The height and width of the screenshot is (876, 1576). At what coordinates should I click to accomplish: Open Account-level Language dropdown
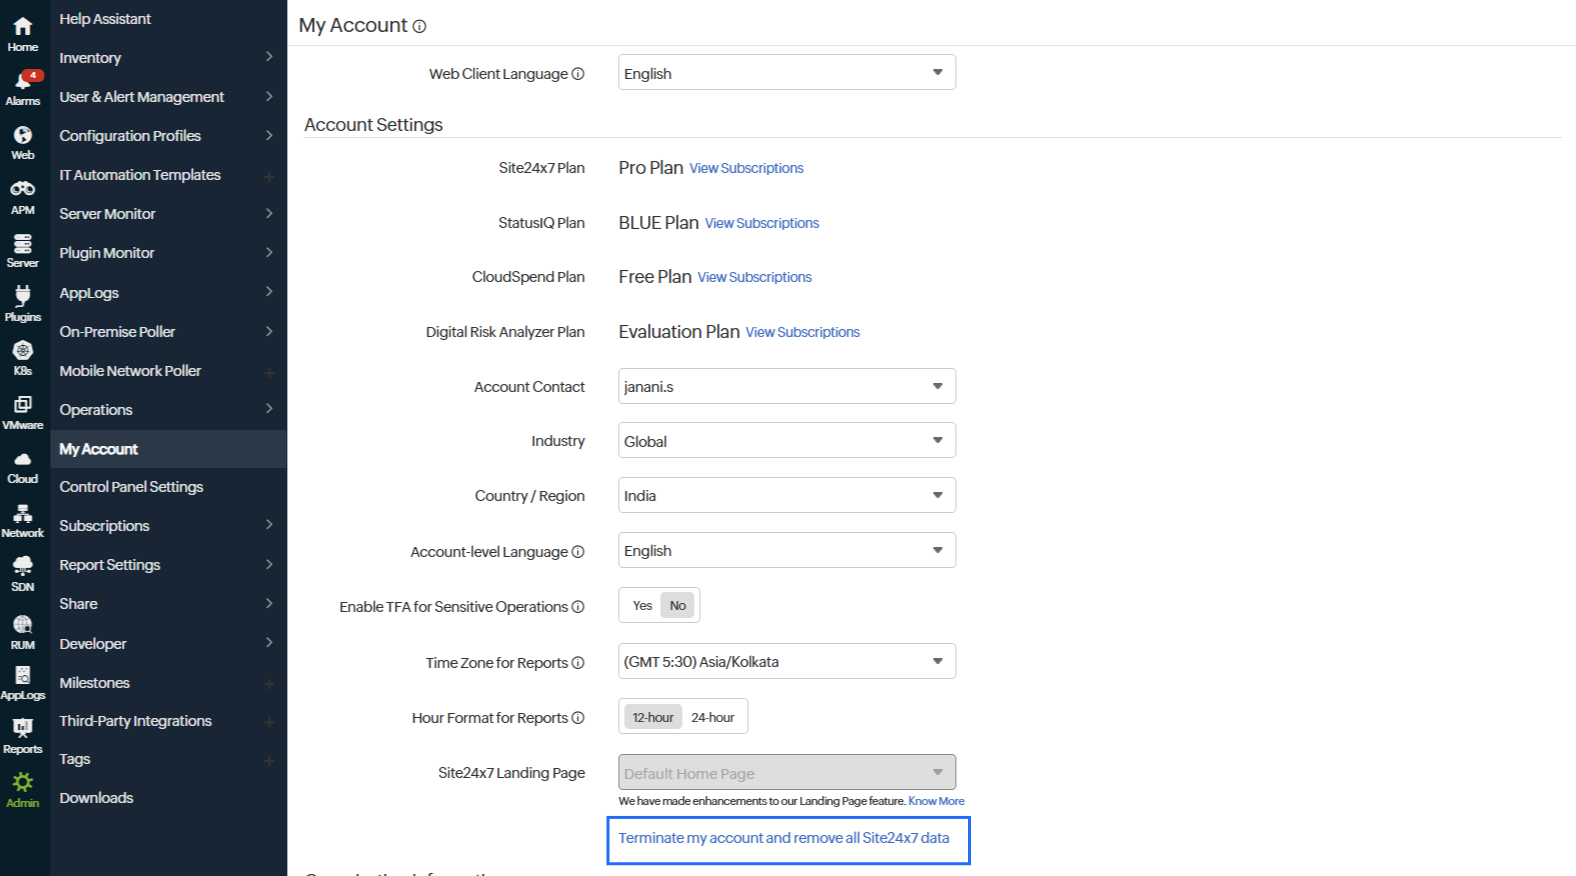[787, 550]
